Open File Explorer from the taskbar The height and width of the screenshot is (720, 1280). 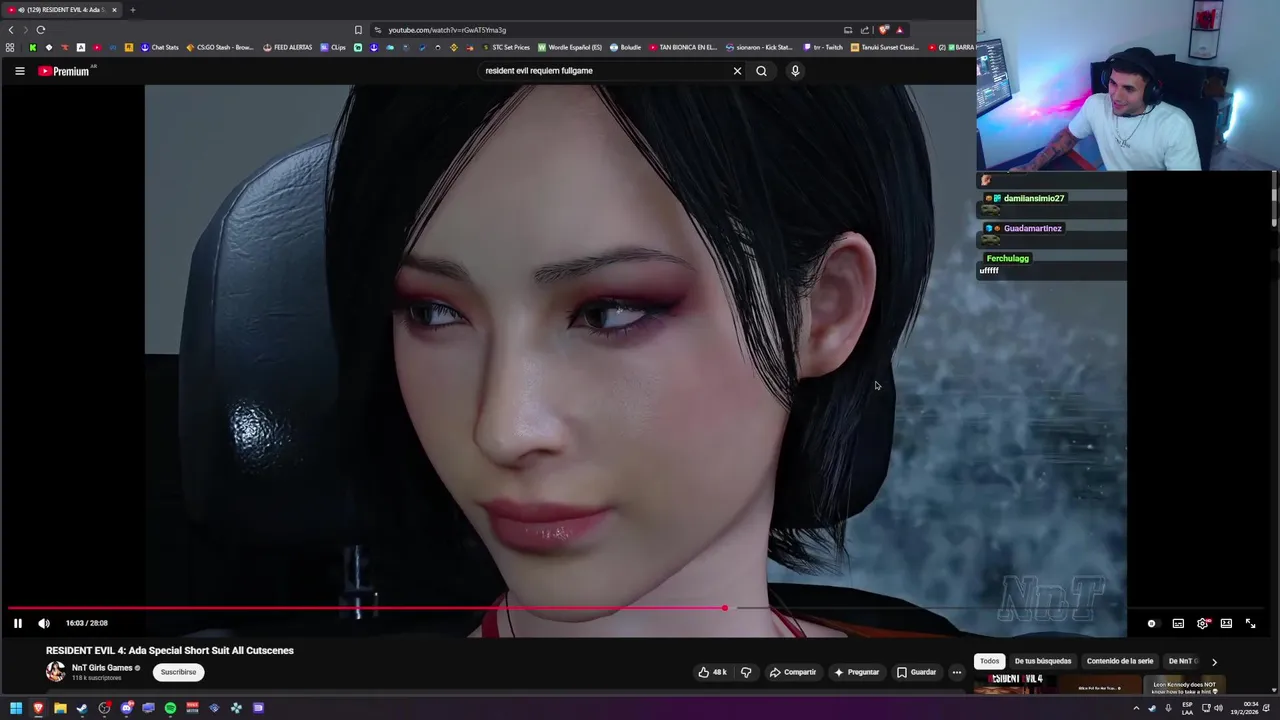[60, 708]
